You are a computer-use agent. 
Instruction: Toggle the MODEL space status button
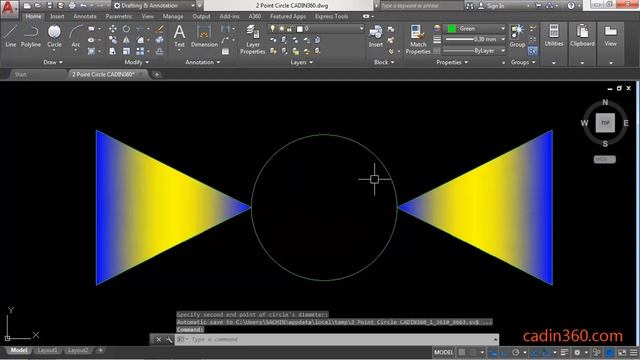coord(443,352)
